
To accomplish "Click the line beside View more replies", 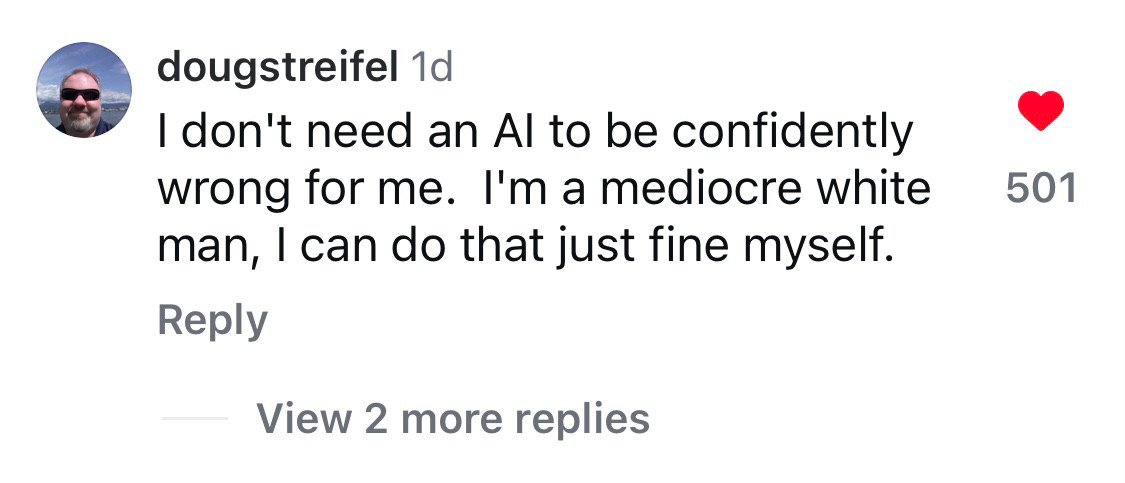I will point(194,418).
